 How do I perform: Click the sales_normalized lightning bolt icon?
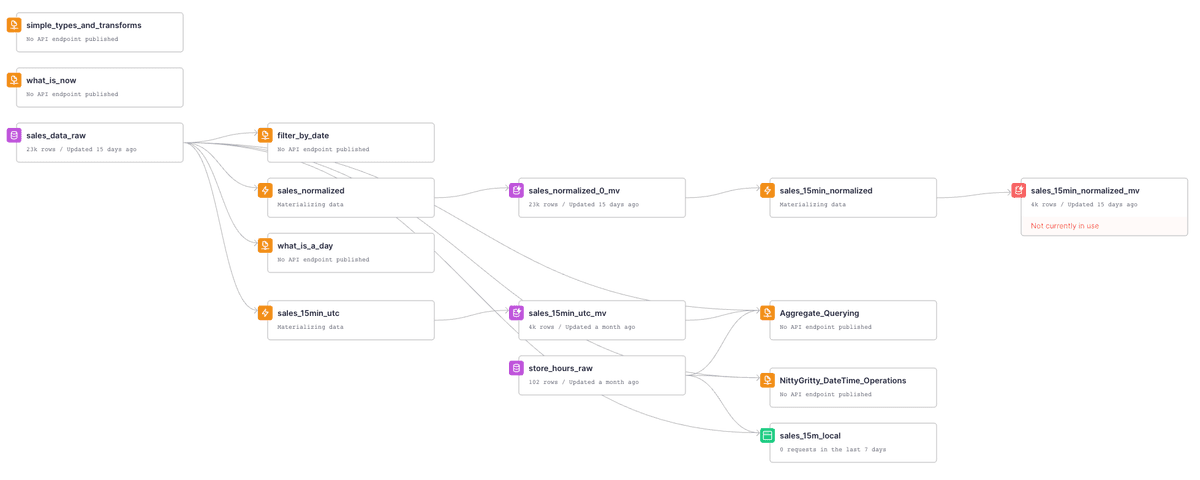pos(265,190)
